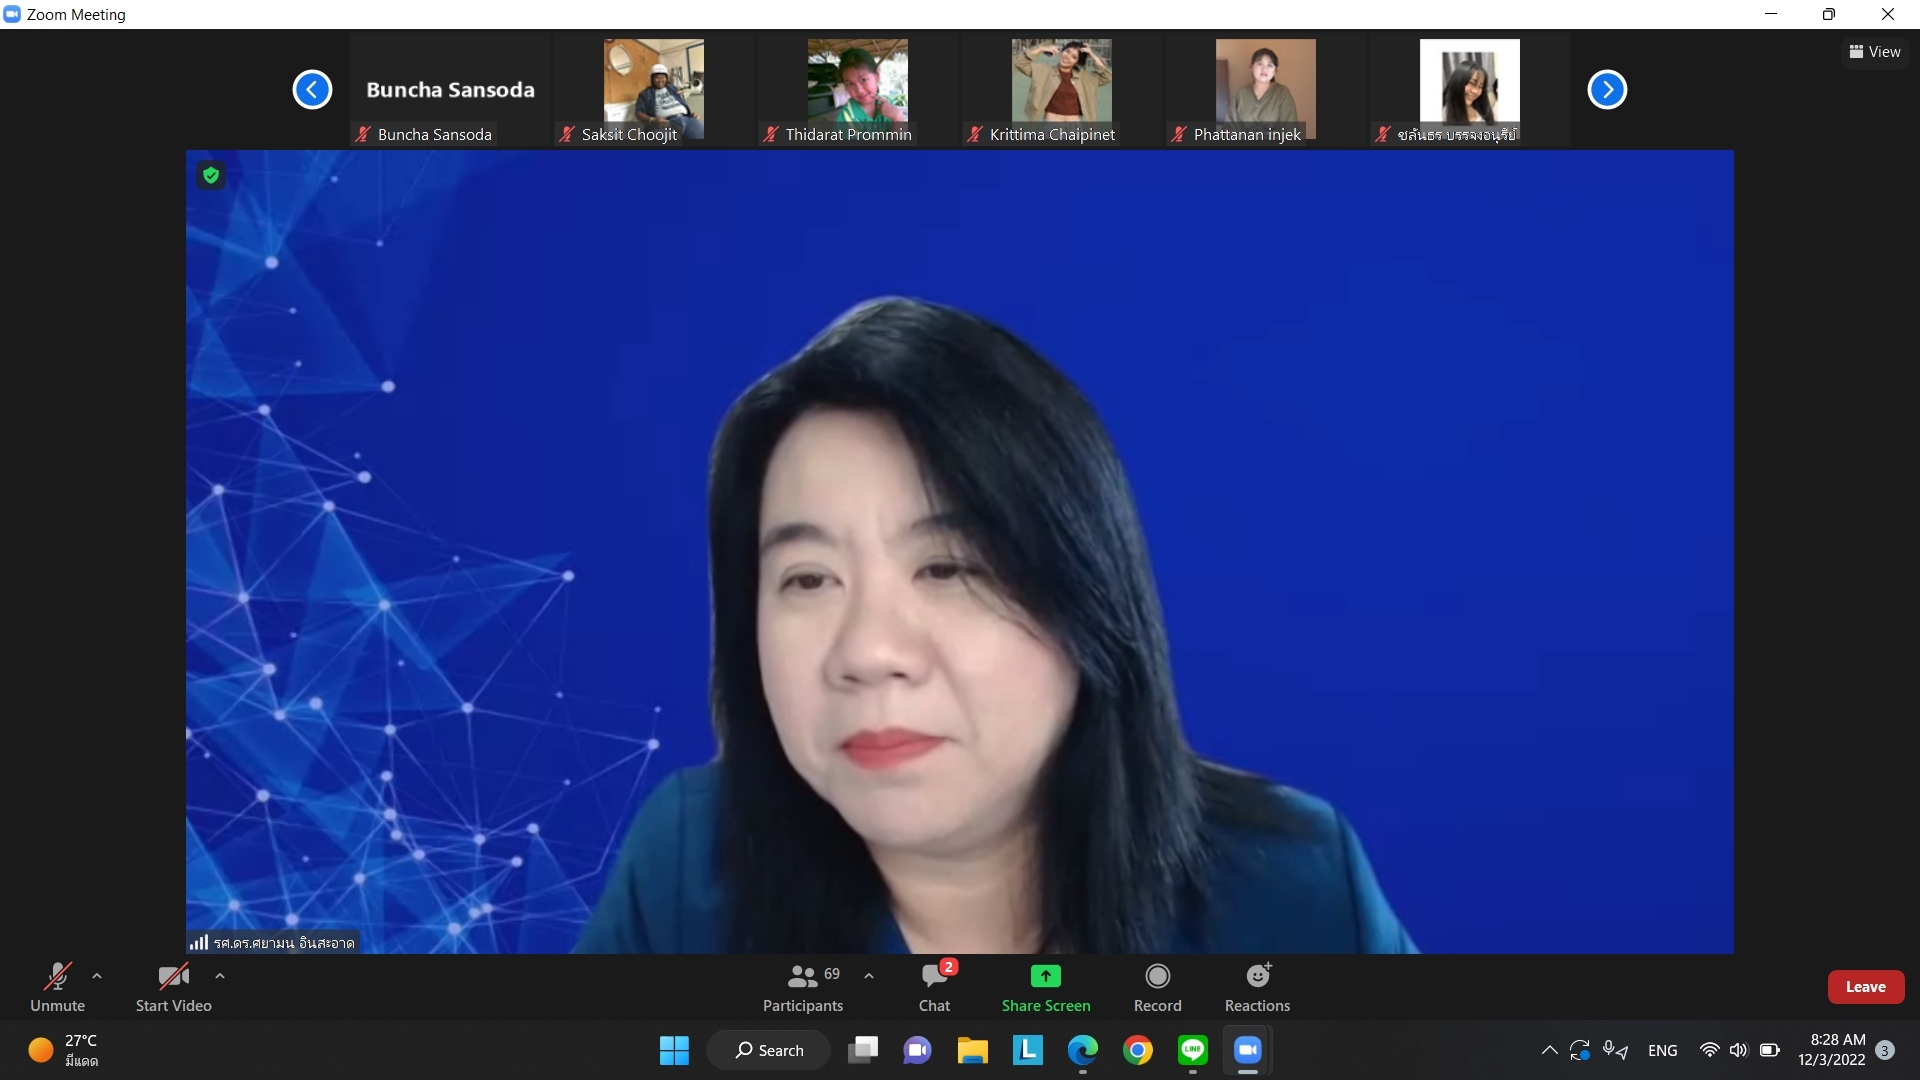Open the View layout menu

coord(1875,52)
